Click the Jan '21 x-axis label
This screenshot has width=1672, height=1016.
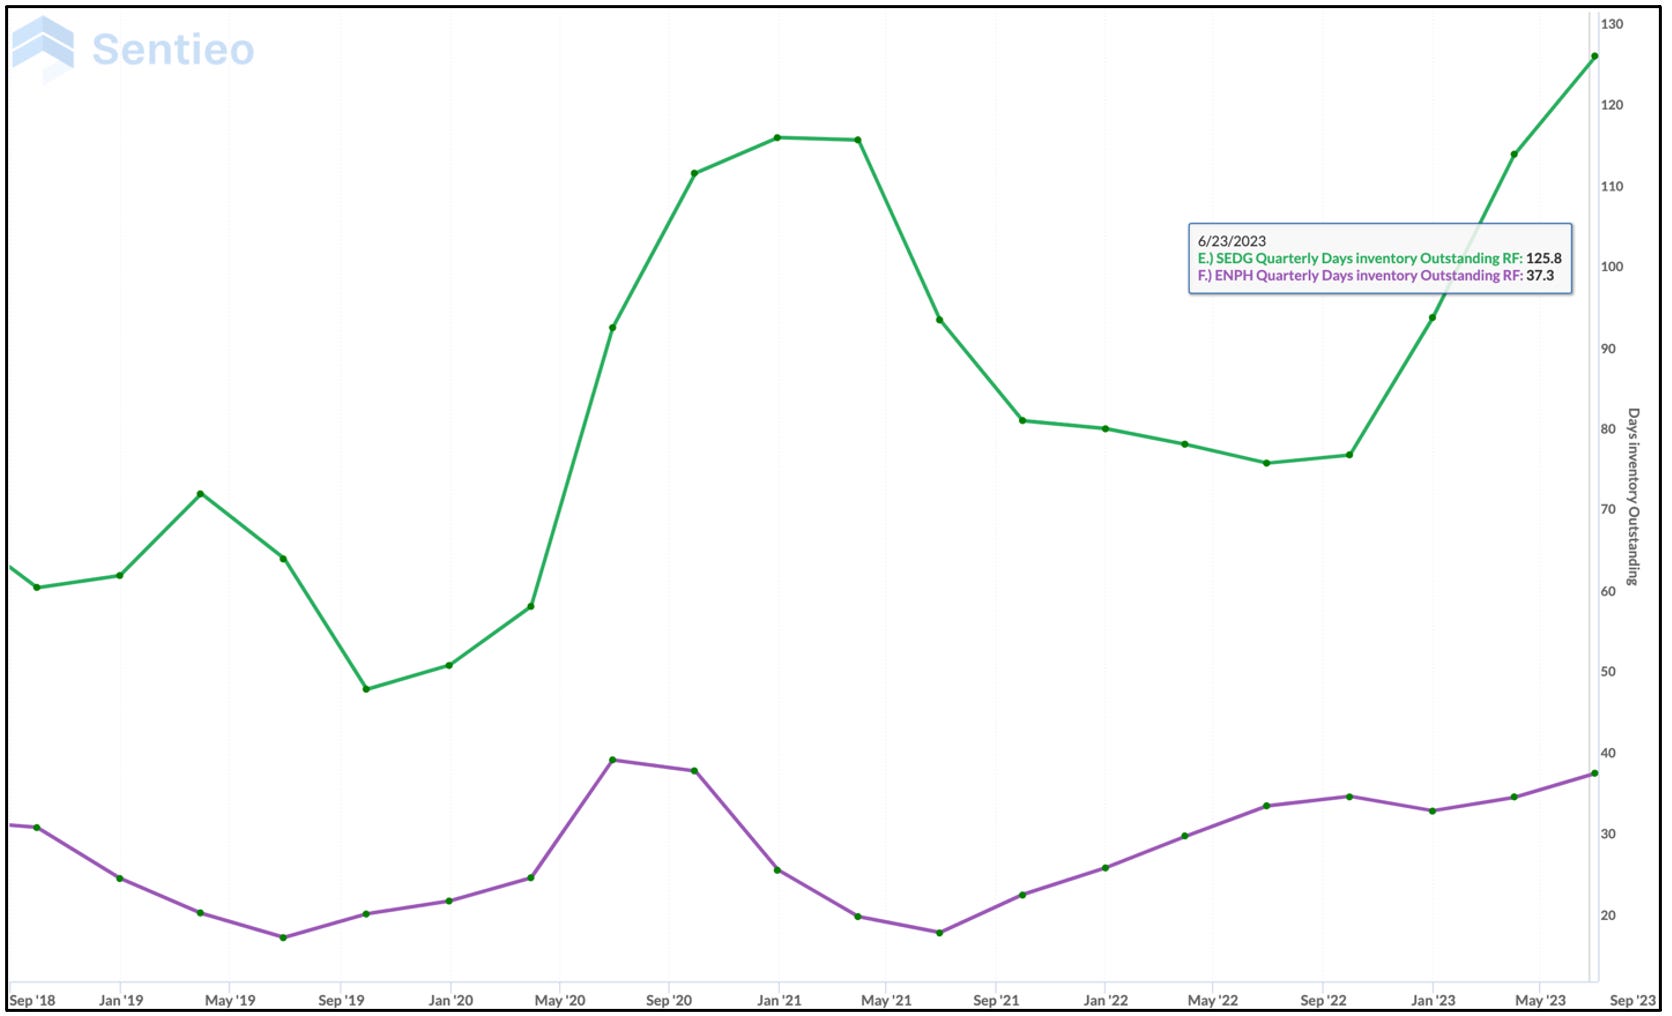pos(779,1000)
